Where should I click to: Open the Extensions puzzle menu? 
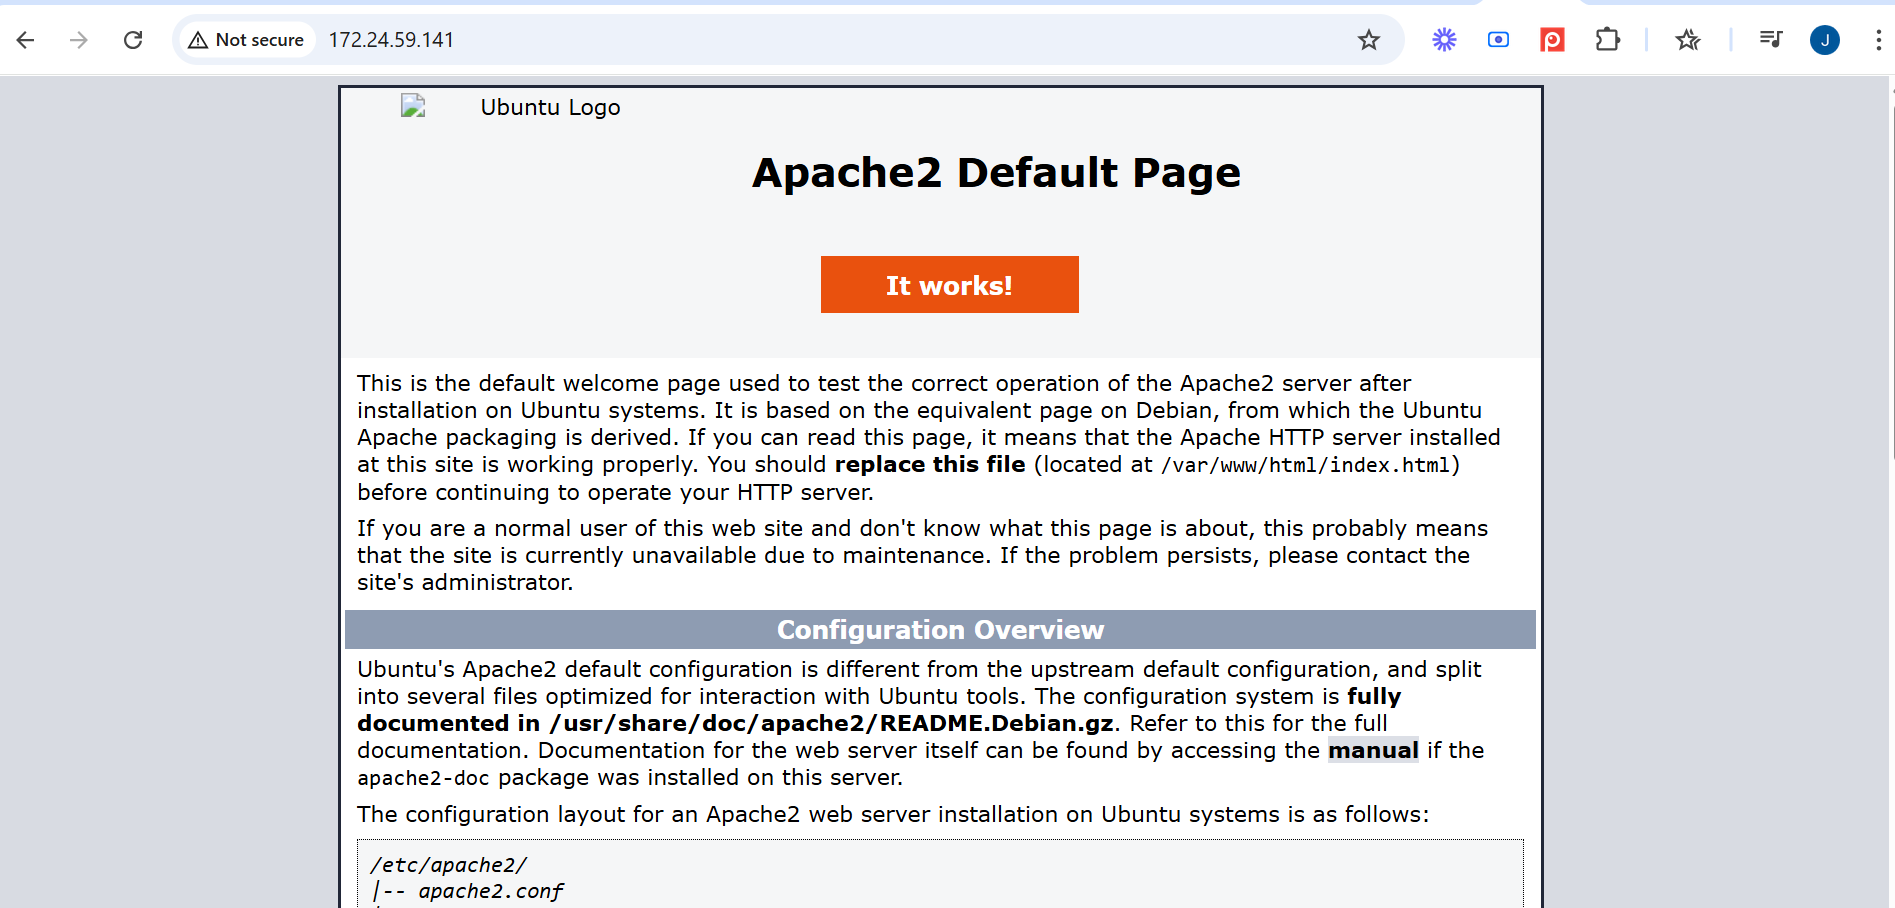click(1607, 40)
